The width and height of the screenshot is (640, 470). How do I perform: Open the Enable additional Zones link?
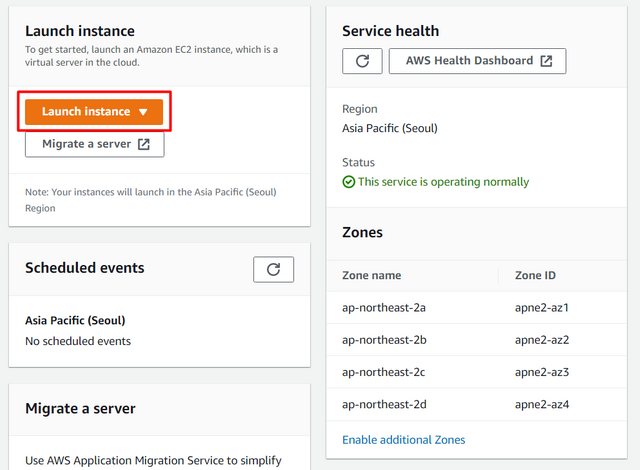[x=403, y=440]
